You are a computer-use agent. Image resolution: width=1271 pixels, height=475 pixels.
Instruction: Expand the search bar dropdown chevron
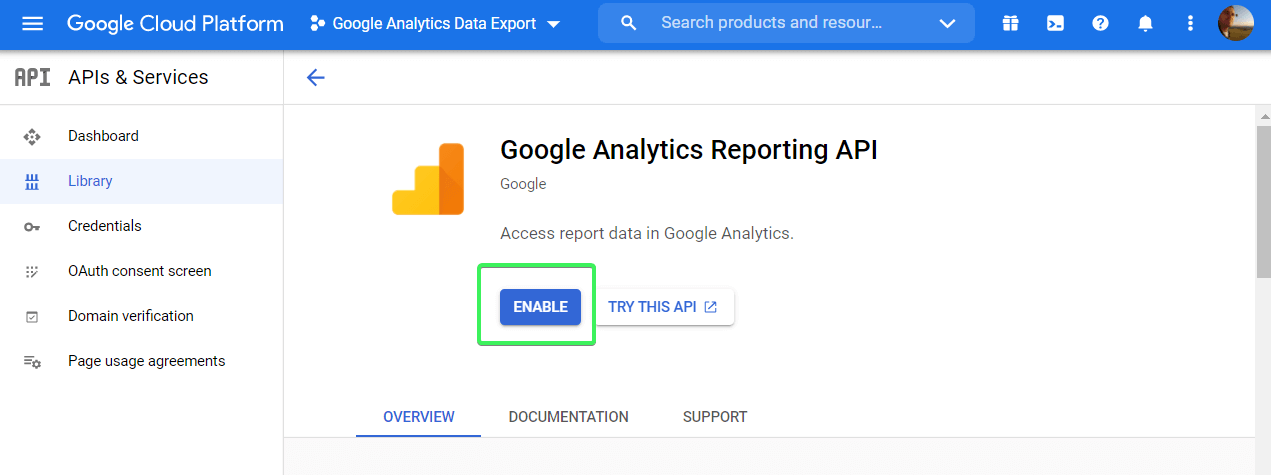pyautogui.click(x=947, y=23)
